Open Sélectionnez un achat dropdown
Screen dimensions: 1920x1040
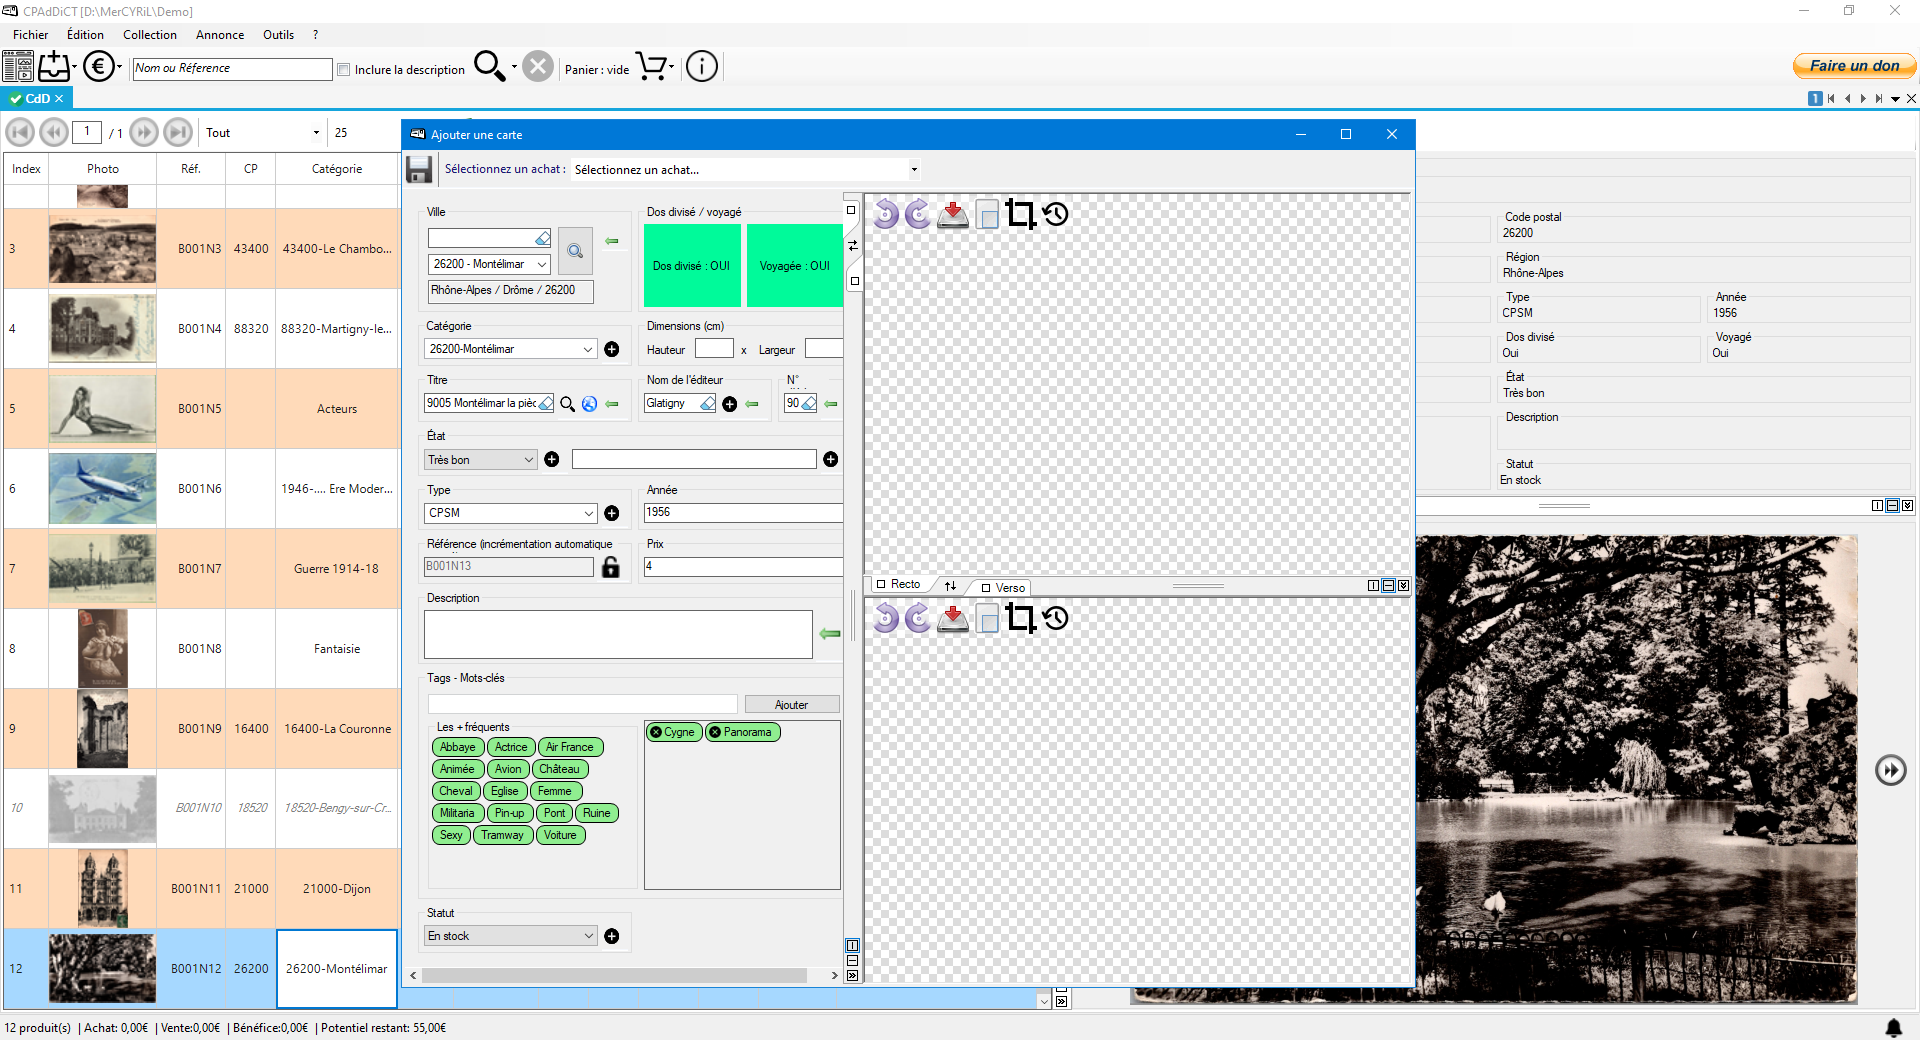913,170
